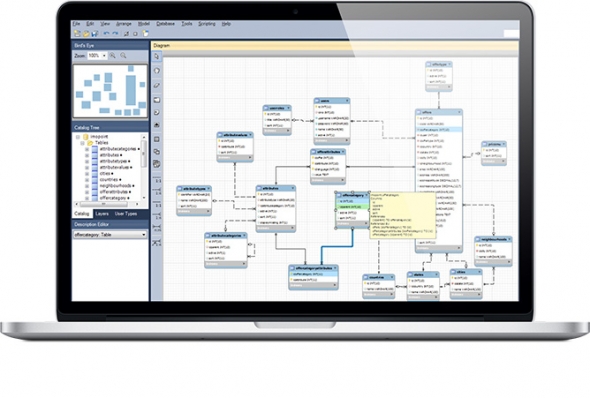The image size is (590, 398).
Task: Select the hand pan tool
Action: point(157,71)
